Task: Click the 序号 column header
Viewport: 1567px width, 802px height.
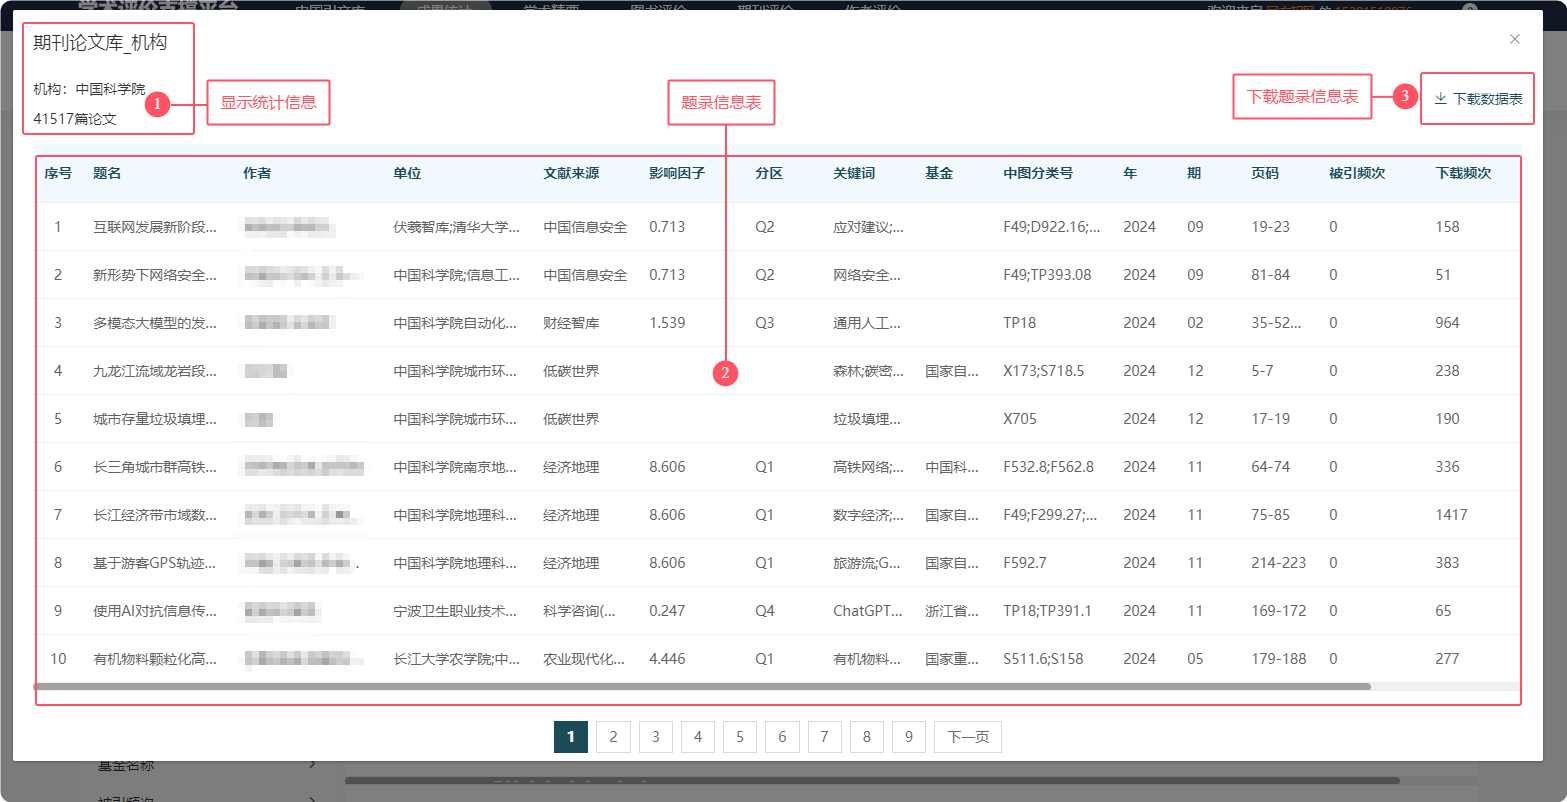Action: pyautogui.click(x=58, y=173)
